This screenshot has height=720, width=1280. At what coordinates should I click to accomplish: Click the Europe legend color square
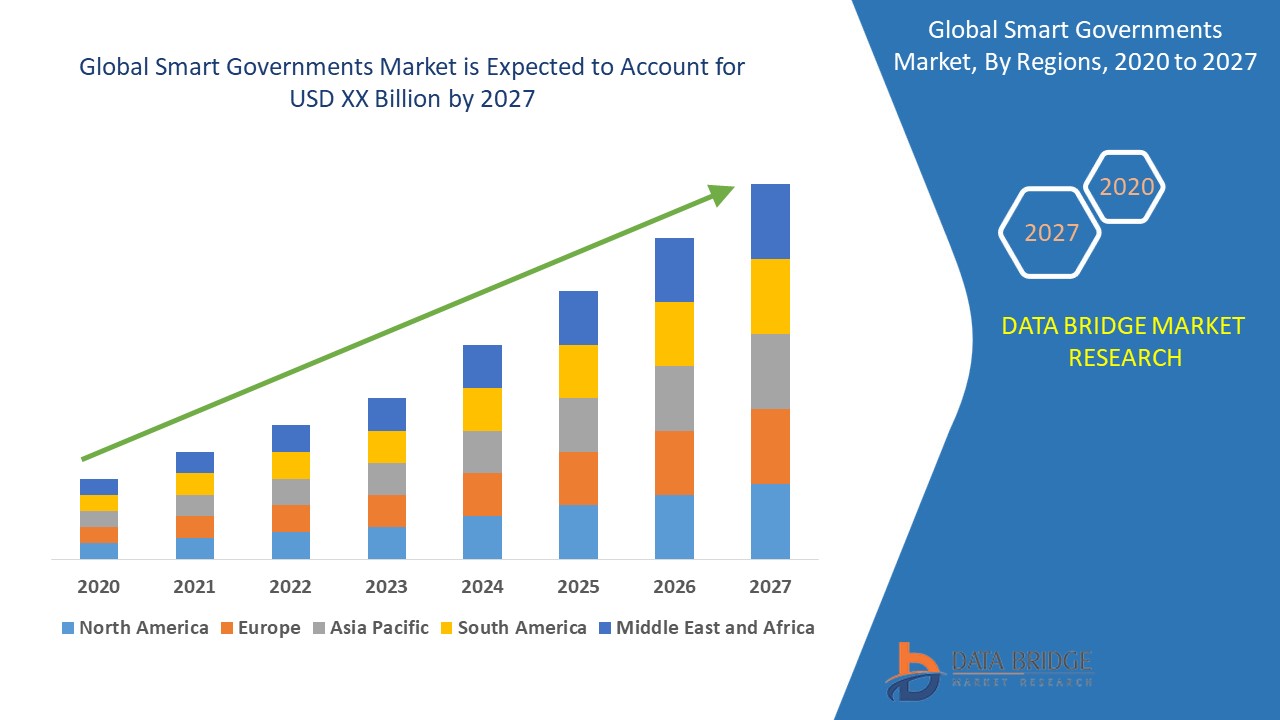pyautogui.click(x=227, y=628)
